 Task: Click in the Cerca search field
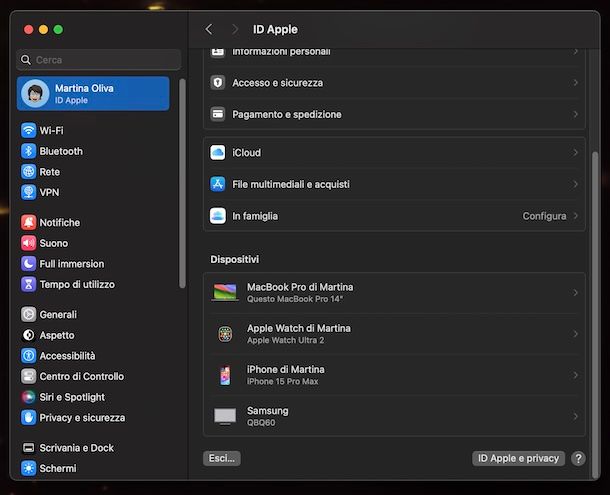pyautogui.click(x=99, y=60)
